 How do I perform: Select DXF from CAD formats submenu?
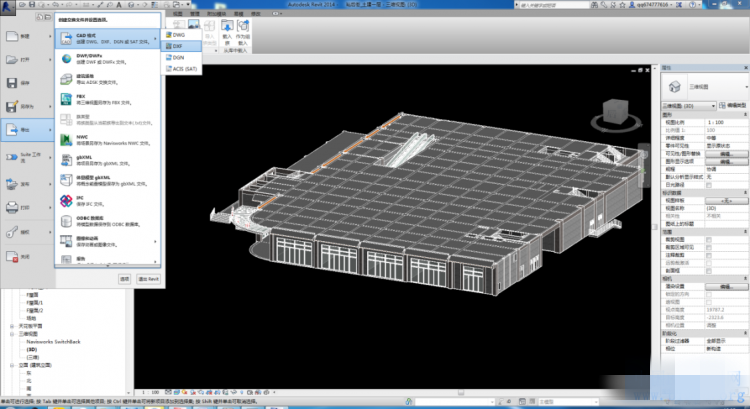(181, 46)
